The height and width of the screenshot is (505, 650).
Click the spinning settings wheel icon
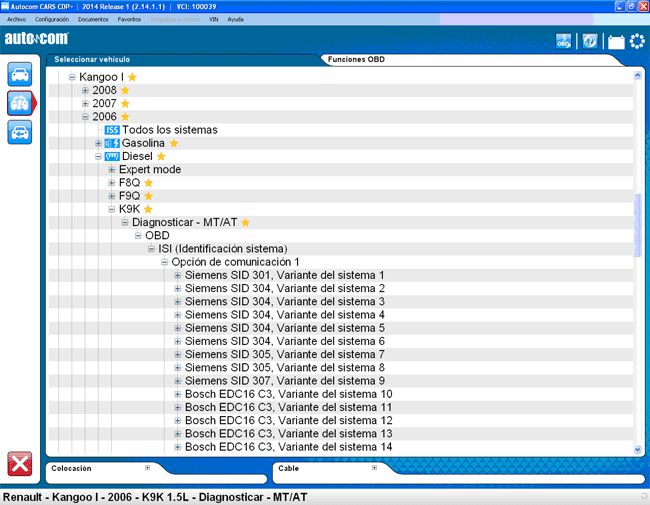tap(637, 41)
